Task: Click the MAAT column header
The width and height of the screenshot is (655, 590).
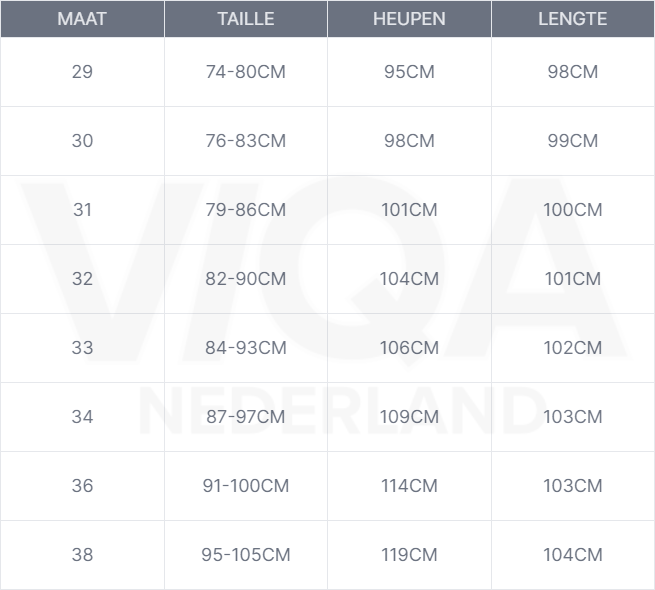Action: [x=82, y=19]
